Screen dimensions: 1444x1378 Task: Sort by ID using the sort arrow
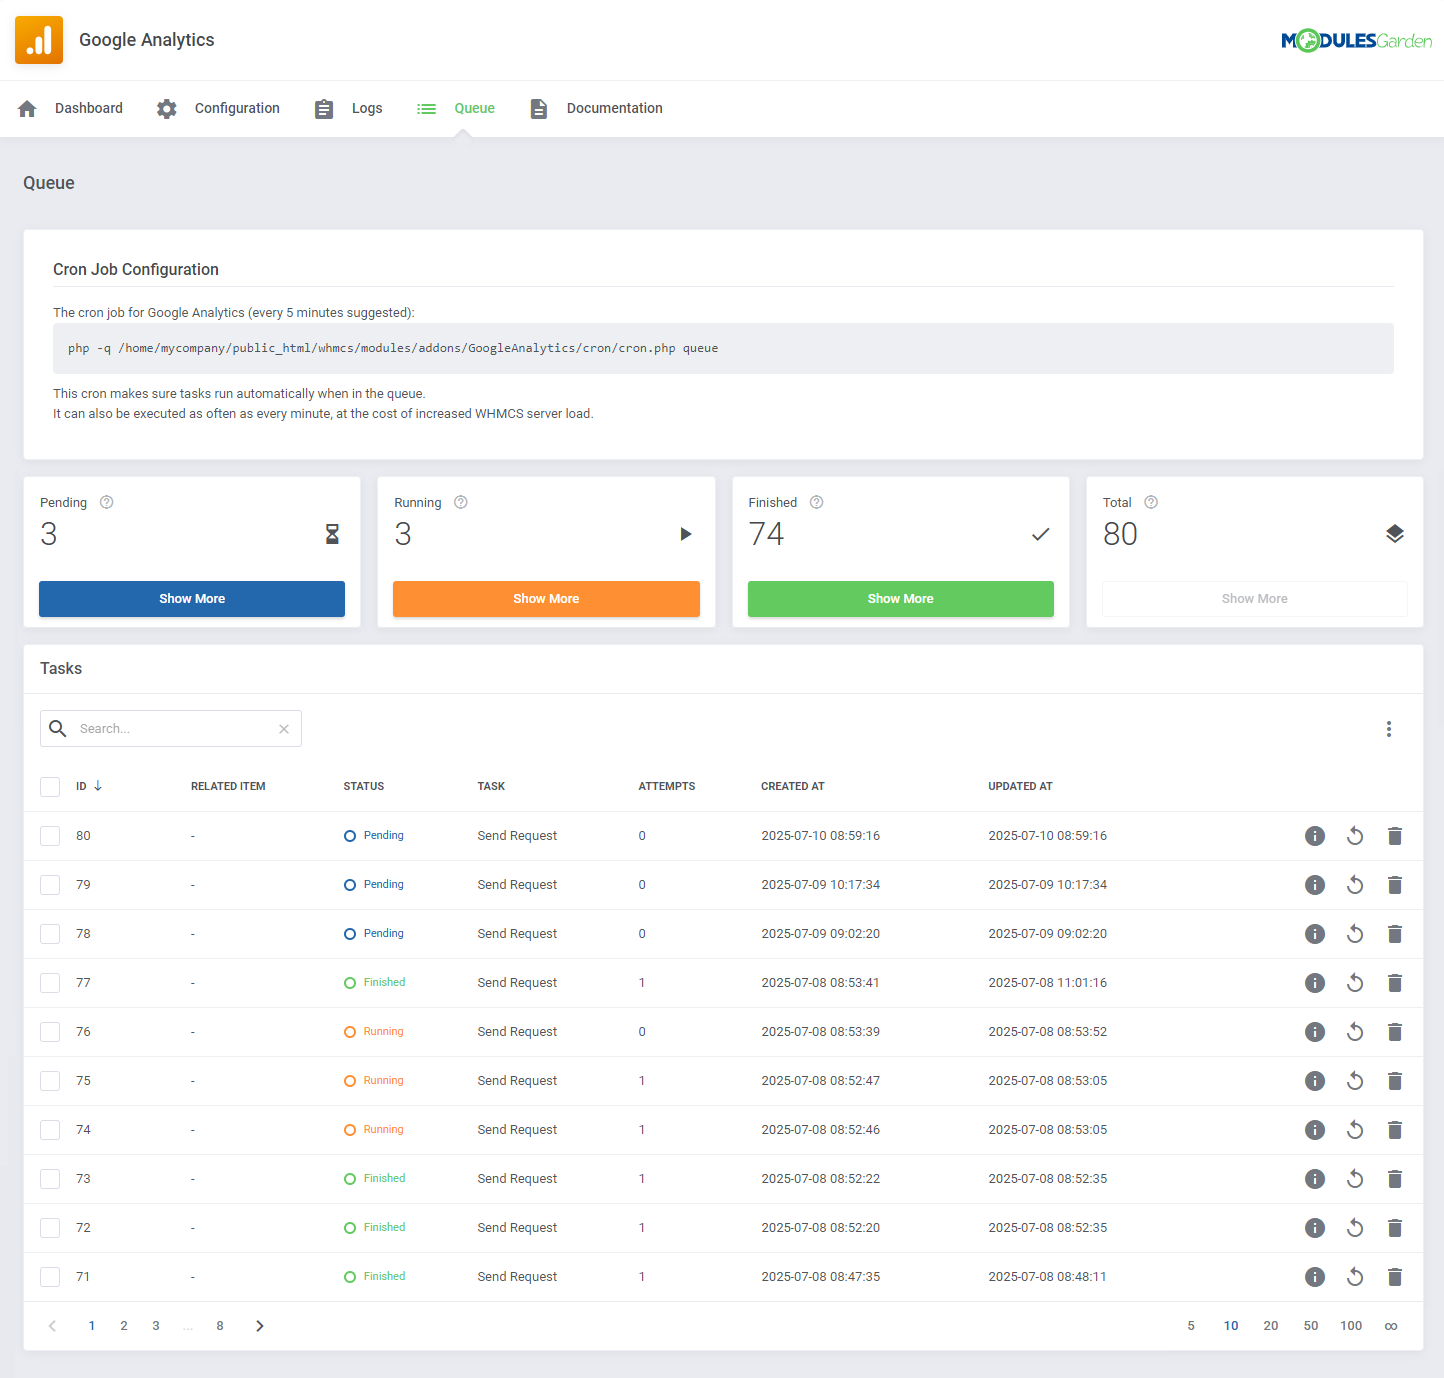coord(99,786)
